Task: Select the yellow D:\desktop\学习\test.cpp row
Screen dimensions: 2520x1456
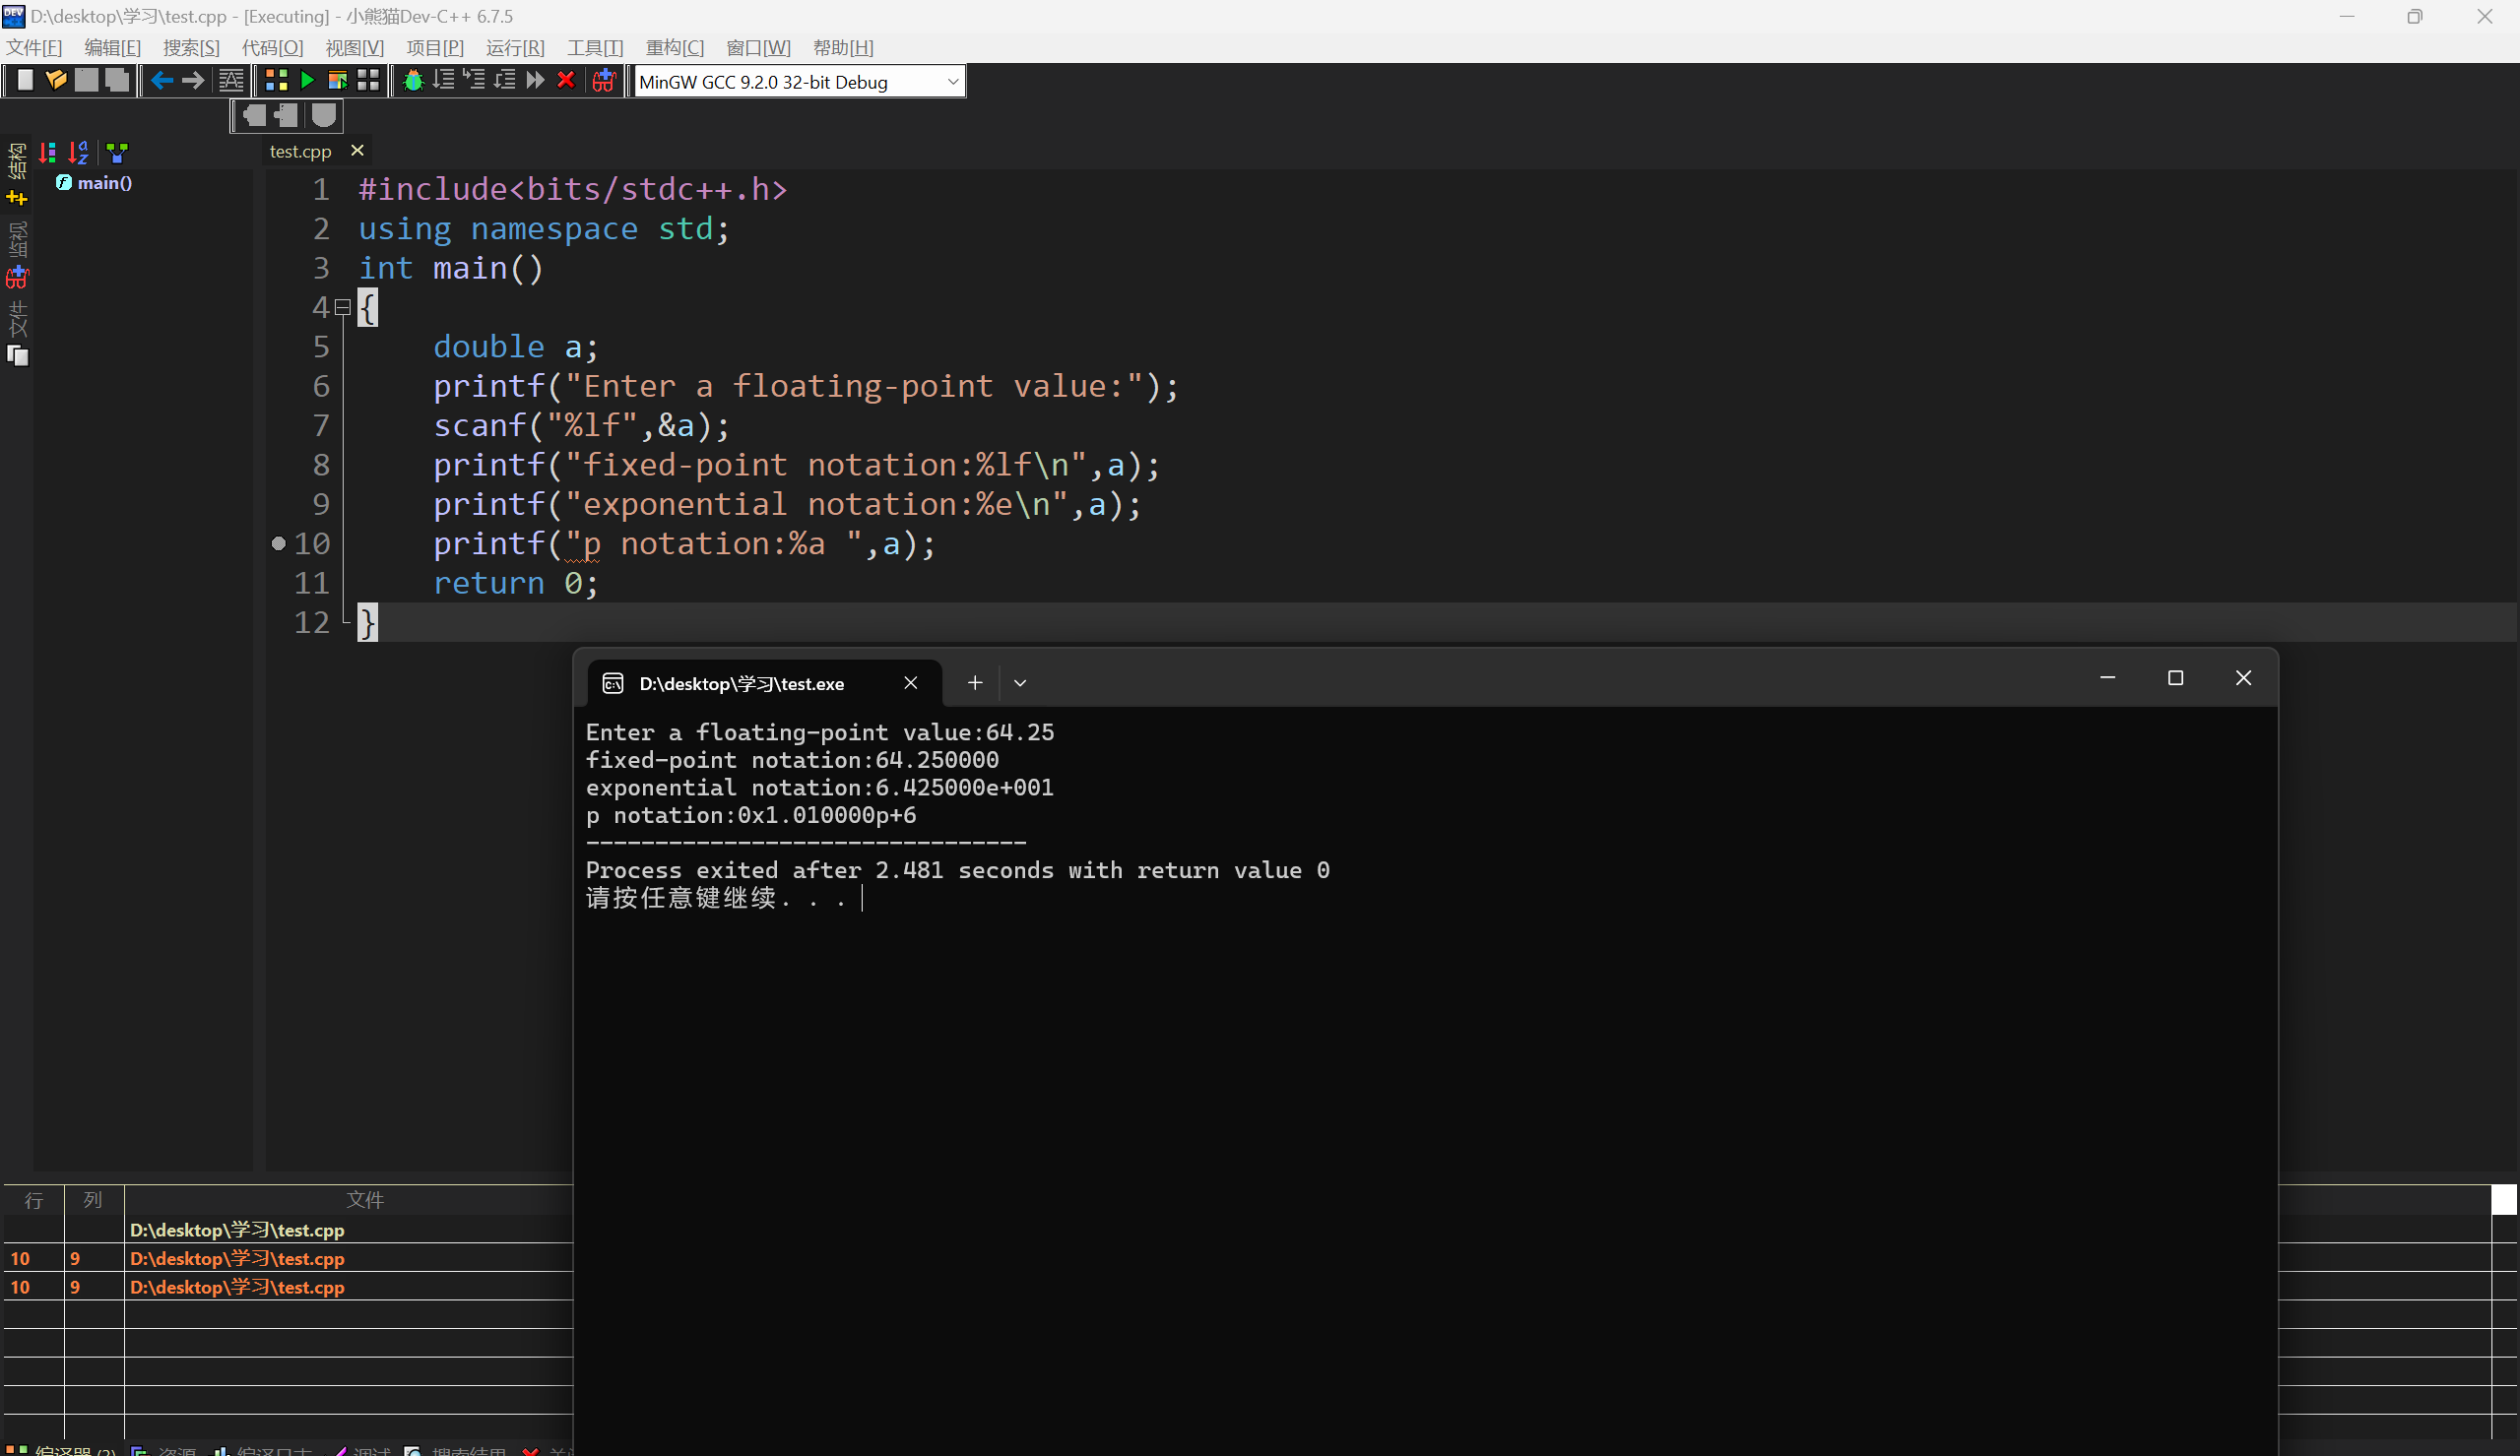Action: 288,1230
